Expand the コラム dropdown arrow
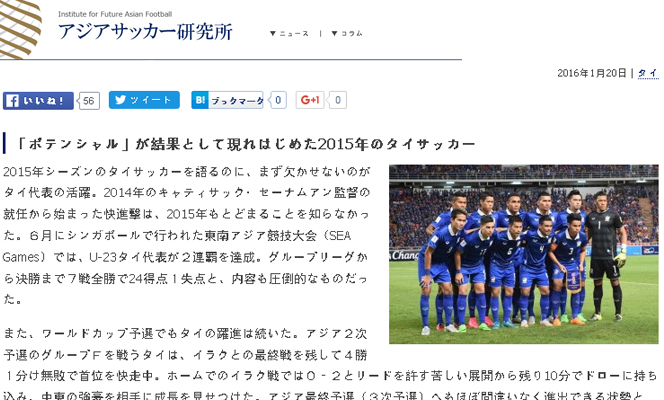 coord(335,33)
